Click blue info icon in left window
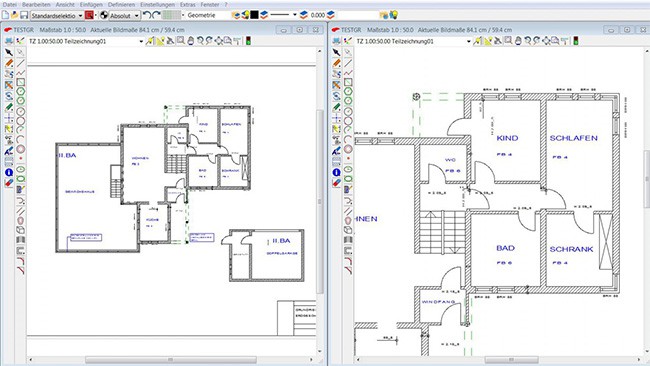Image resolution: width=650 pixels, height=366 pixels. (x=9, y=172)
